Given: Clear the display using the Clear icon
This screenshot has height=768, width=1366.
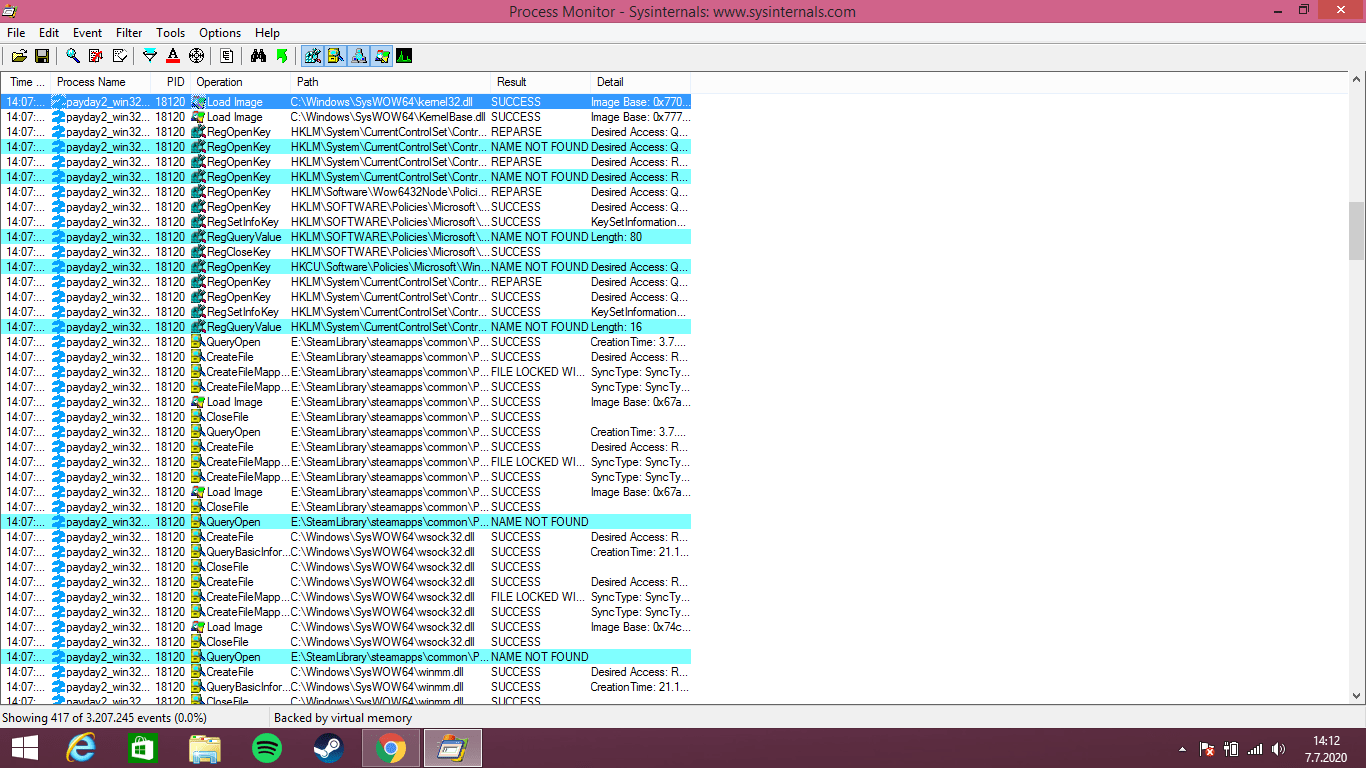Looking at the screenshot, I should click(119, 56).
